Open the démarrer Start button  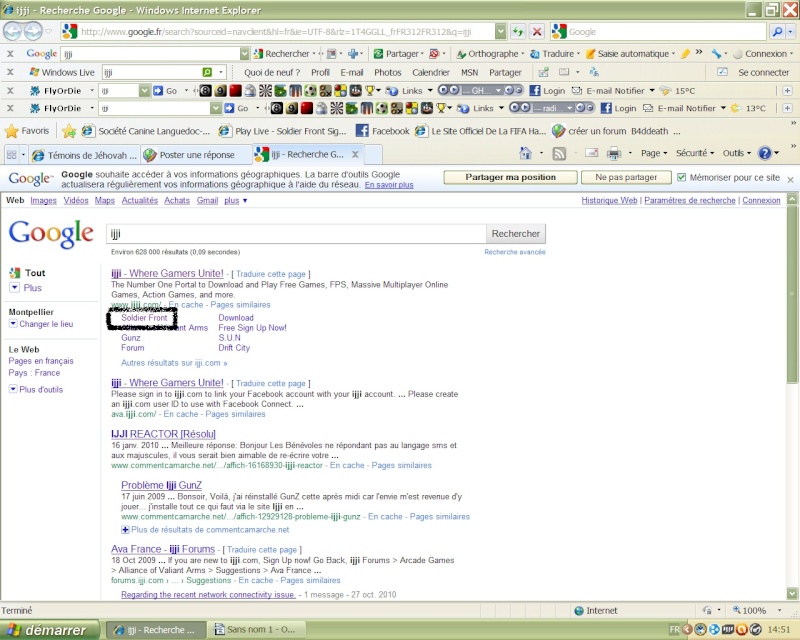point(49,630)
